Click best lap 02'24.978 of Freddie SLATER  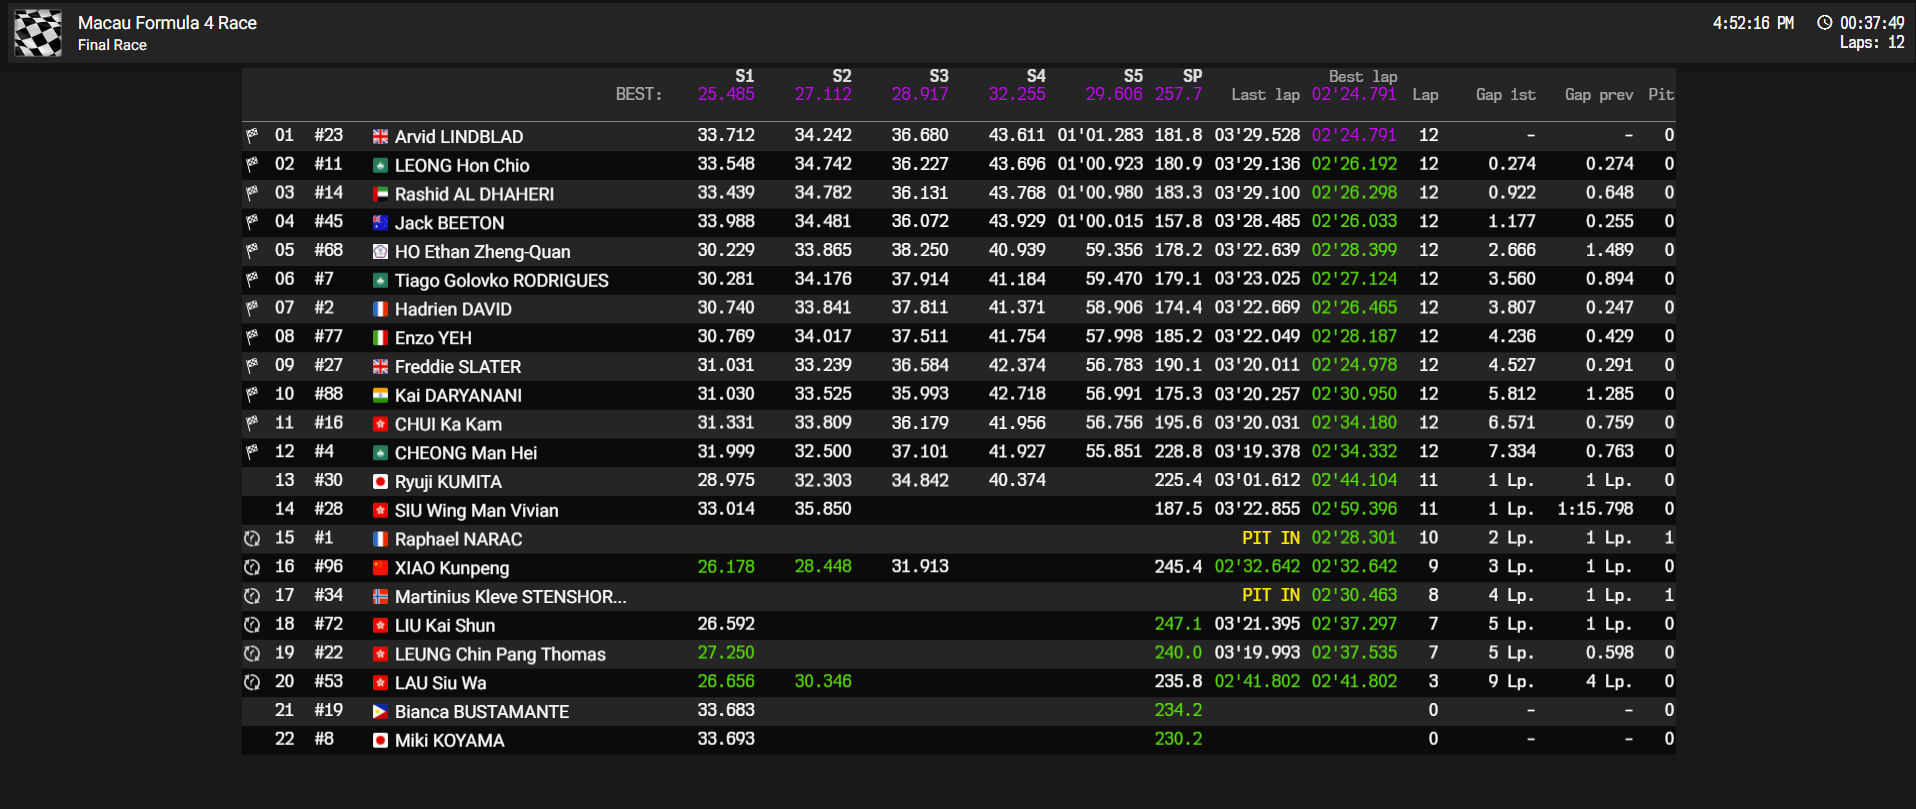(1354, 365)
